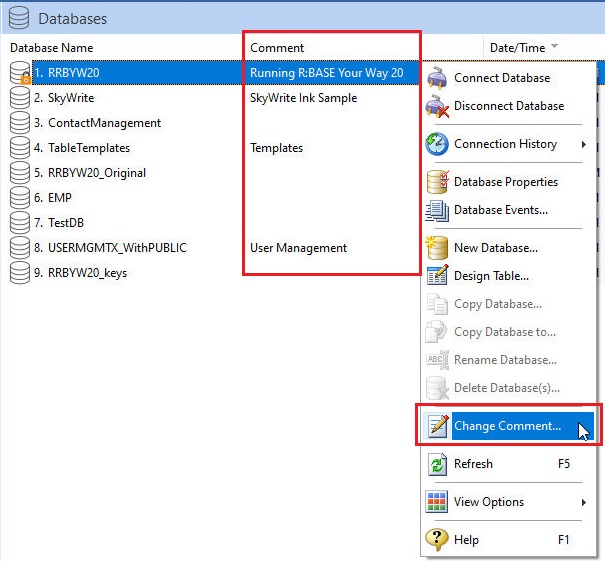
Task: Select Change Comment... menu entry
Action: point(509,426)
